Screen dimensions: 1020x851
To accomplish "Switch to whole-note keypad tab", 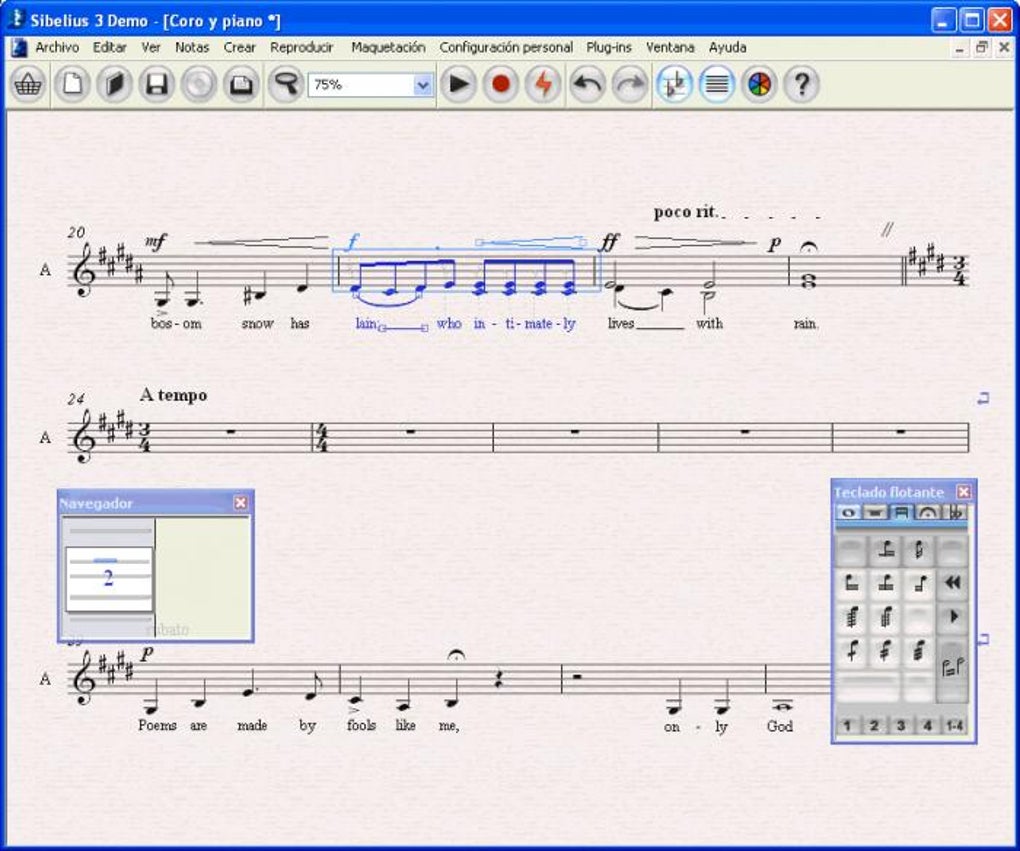I will [848, 513].
